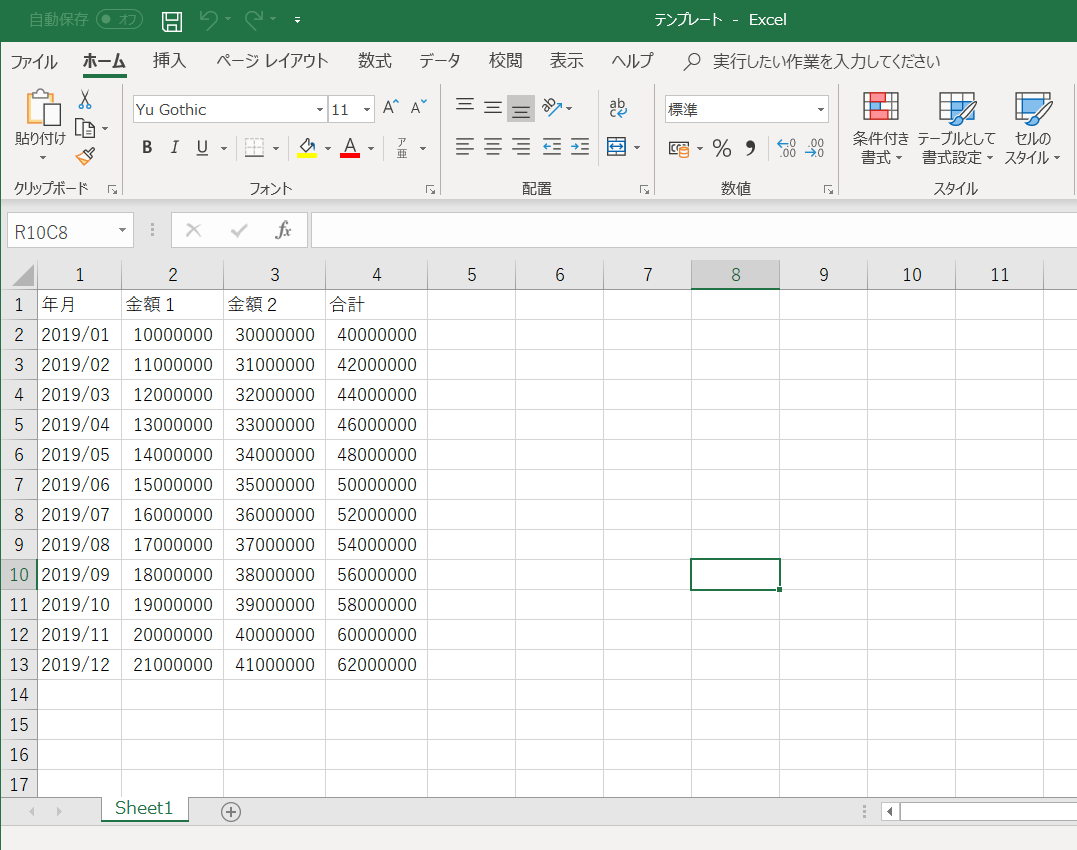The image size is (1077, 850).
Task: Switch to ページ レイアウト tab
Action: point(272,60)
